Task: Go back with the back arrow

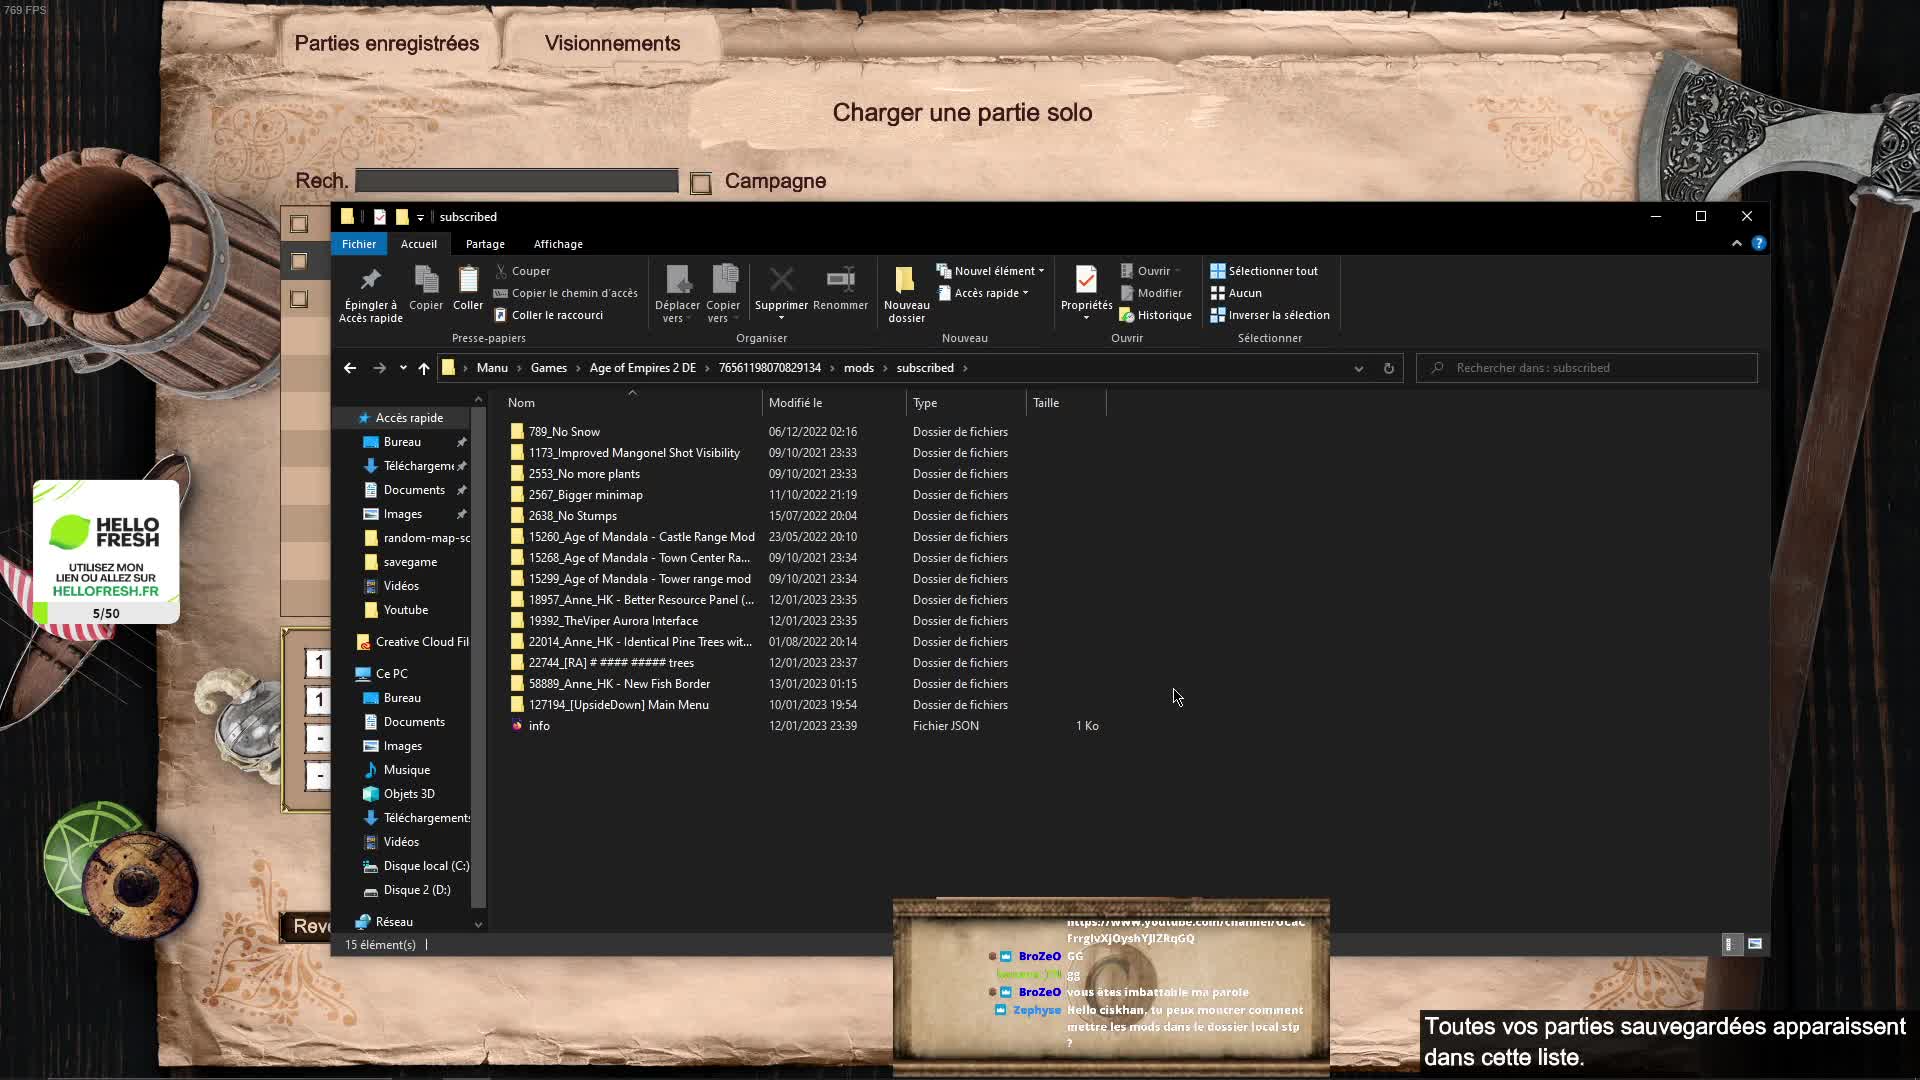Action: click(x=350, y=368)
